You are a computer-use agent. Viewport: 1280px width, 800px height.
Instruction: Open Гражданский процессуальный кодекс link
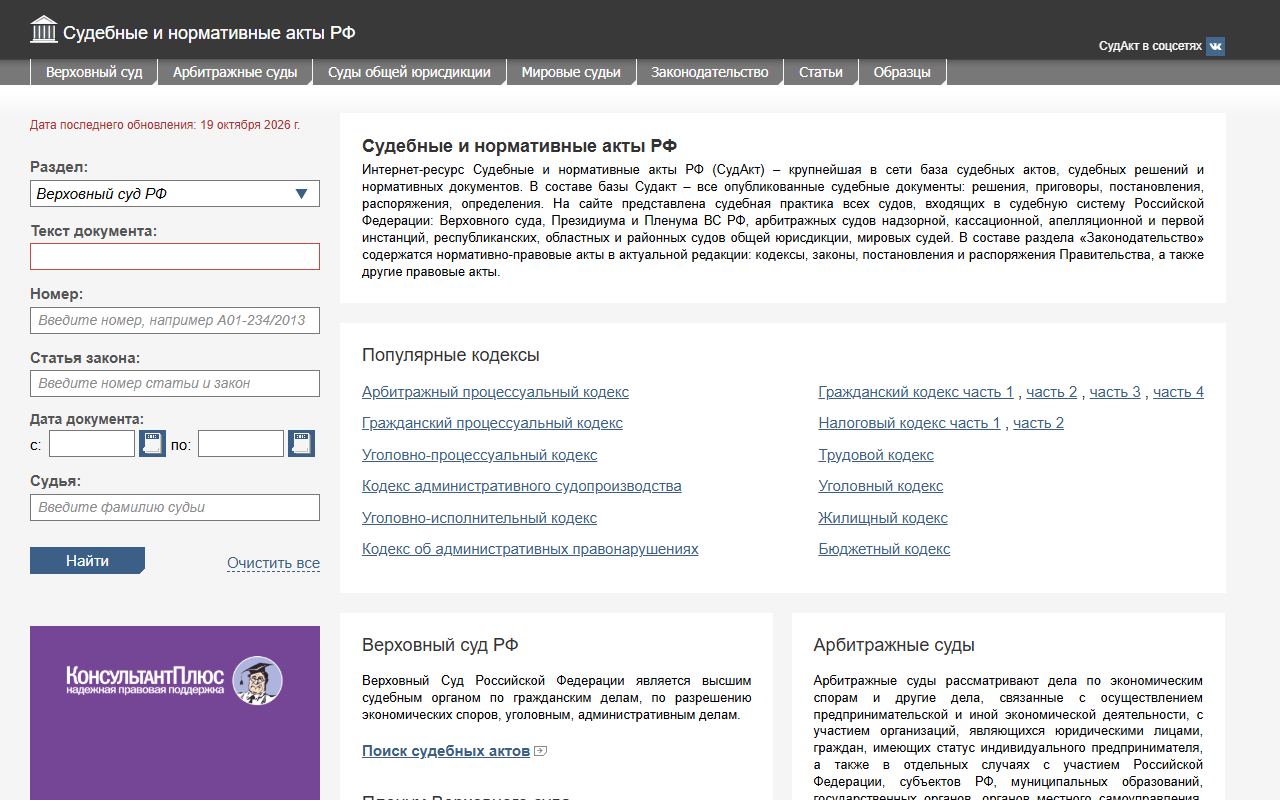492,423
